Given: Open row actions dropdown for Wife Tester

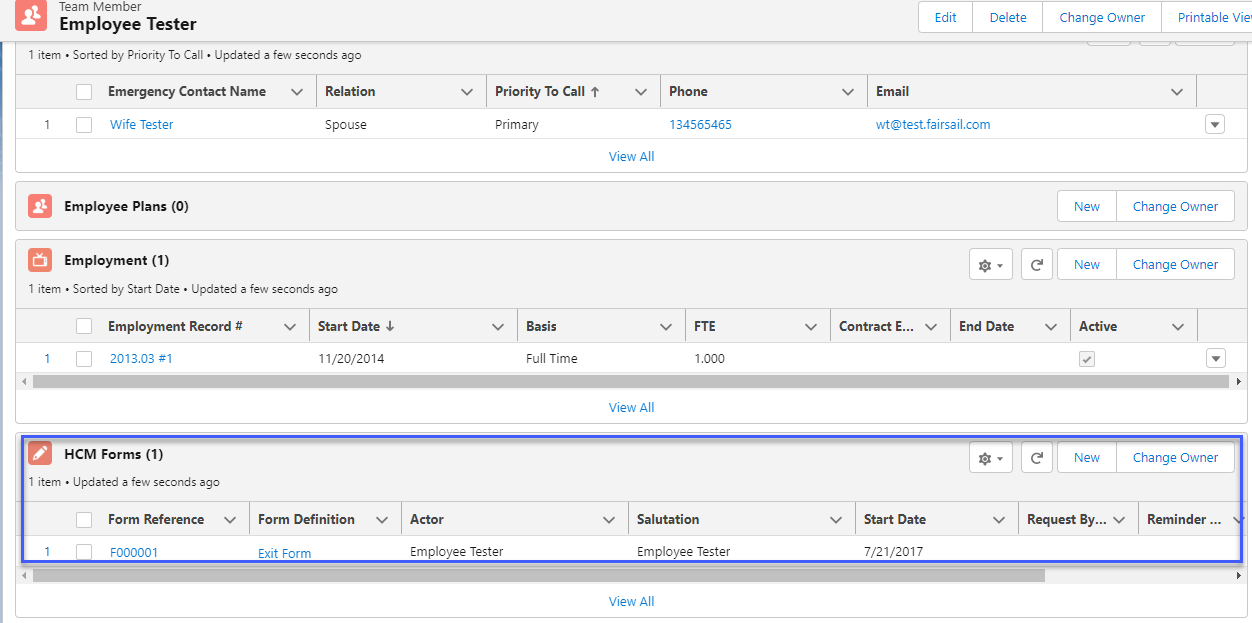Looking at the screenshot, I should pos(1215,125).
